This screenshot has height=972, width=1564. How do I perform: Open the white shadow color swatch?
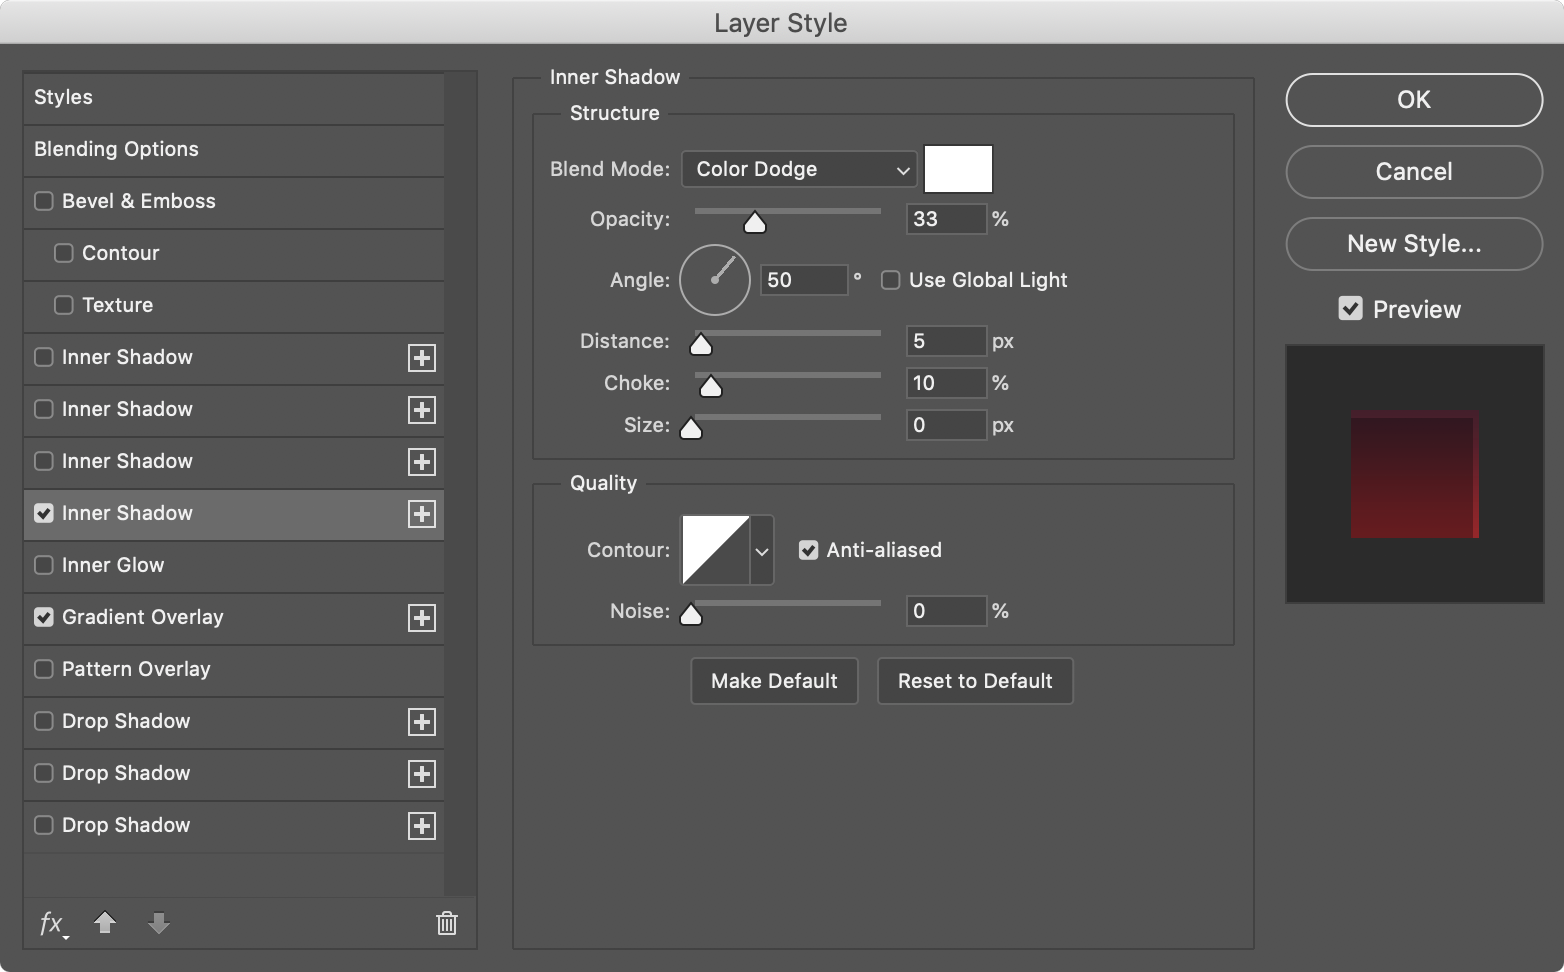pos(958,169)
